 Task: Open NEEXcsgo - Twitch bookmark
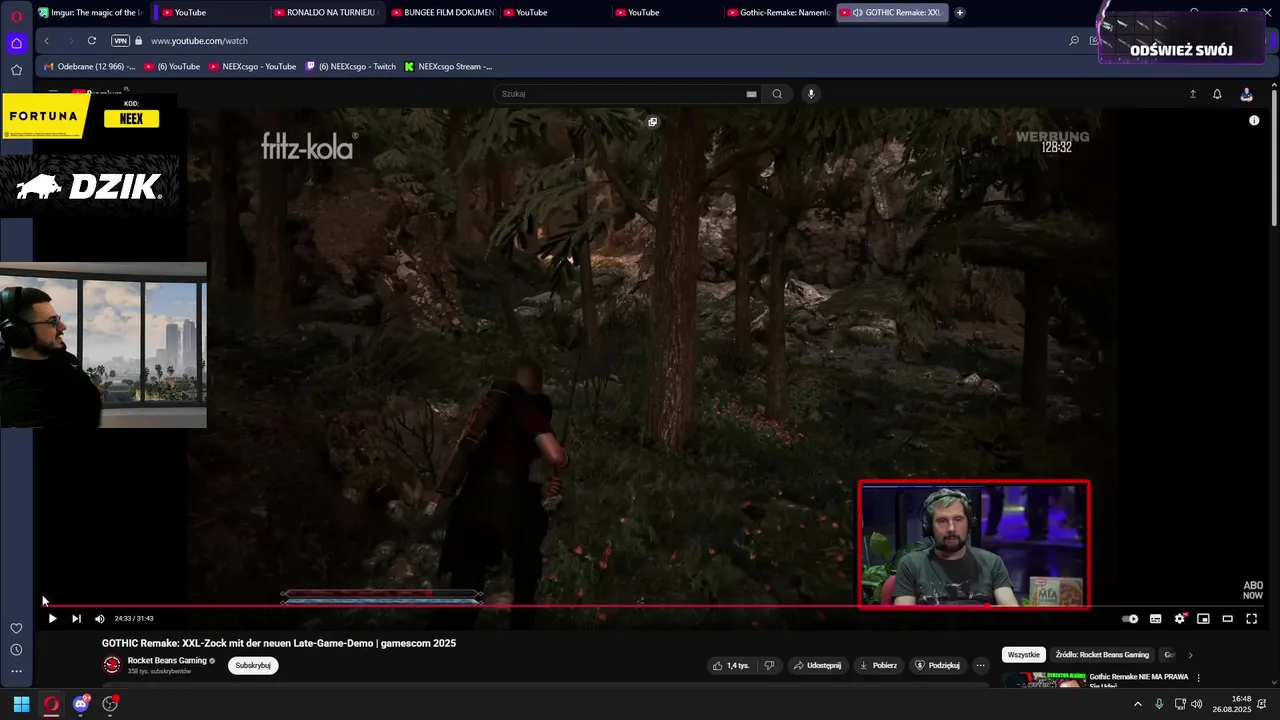point(350,67)
